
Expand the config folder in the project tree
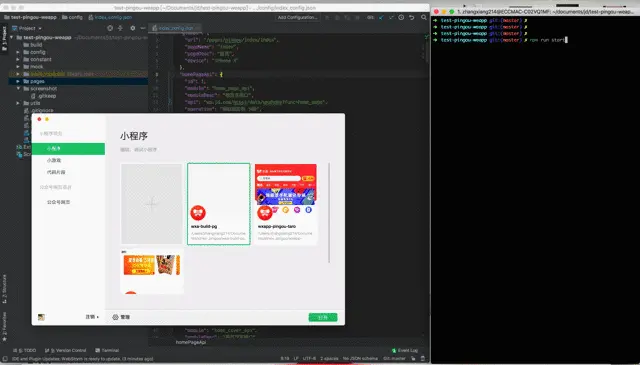pyautogui.click(x=18, y=52)
